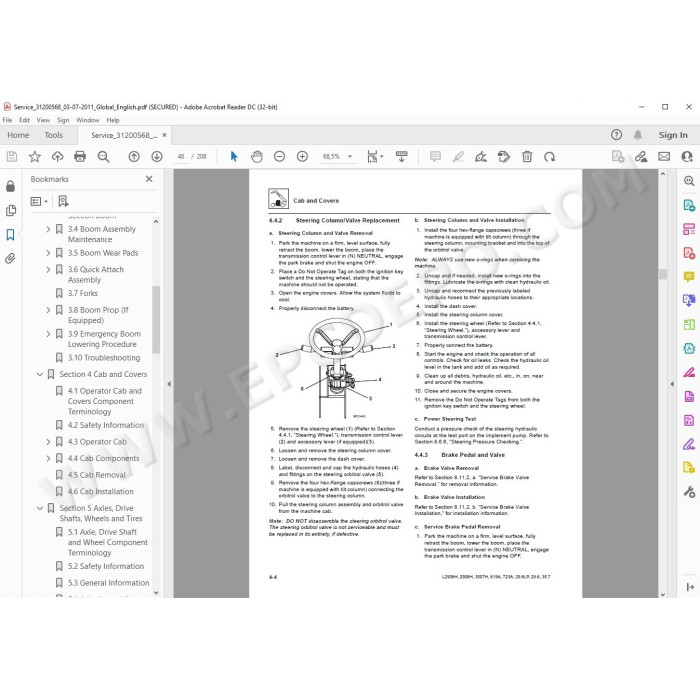Click the delete trash icon
The image size is (700, 700).
(x=527, y=157)
